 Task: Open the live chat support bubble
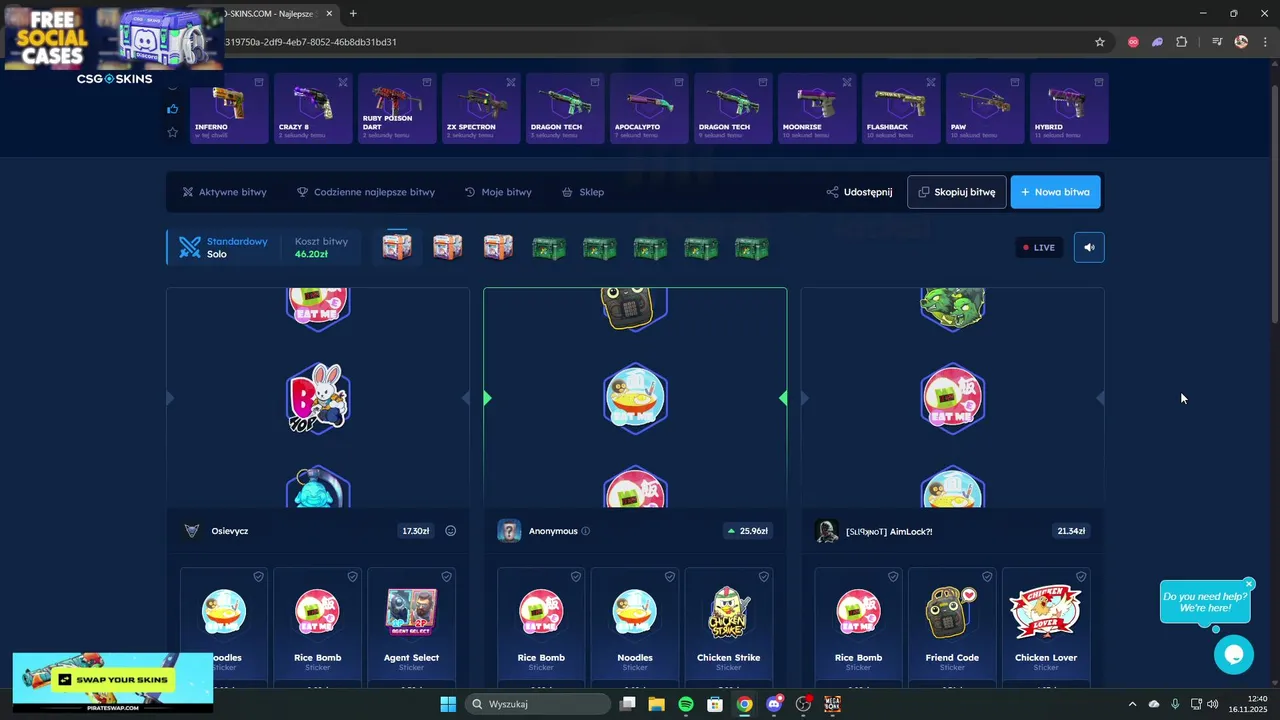(1234, 655)
